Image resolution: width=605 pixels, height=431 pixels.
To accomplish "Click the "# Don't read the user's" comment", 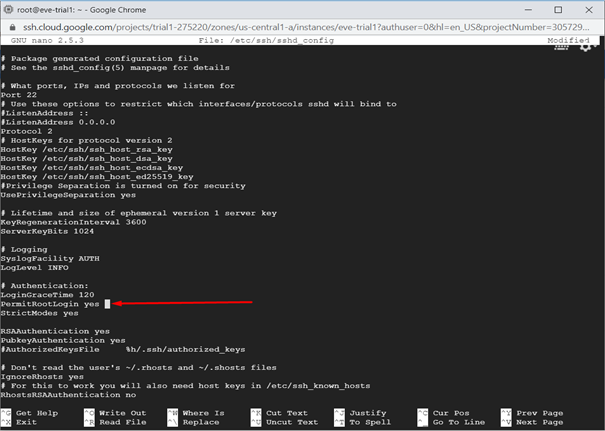I will coord(139,367).
